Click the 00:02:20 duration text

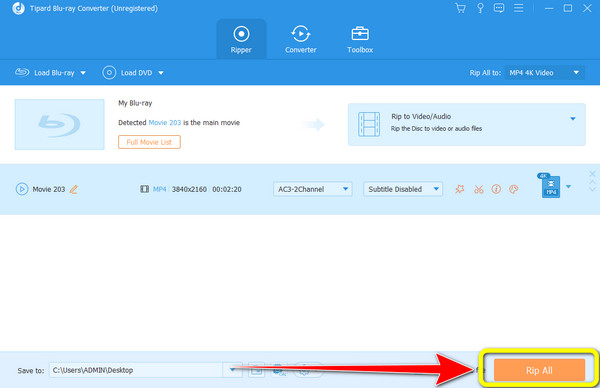(227, 189)
